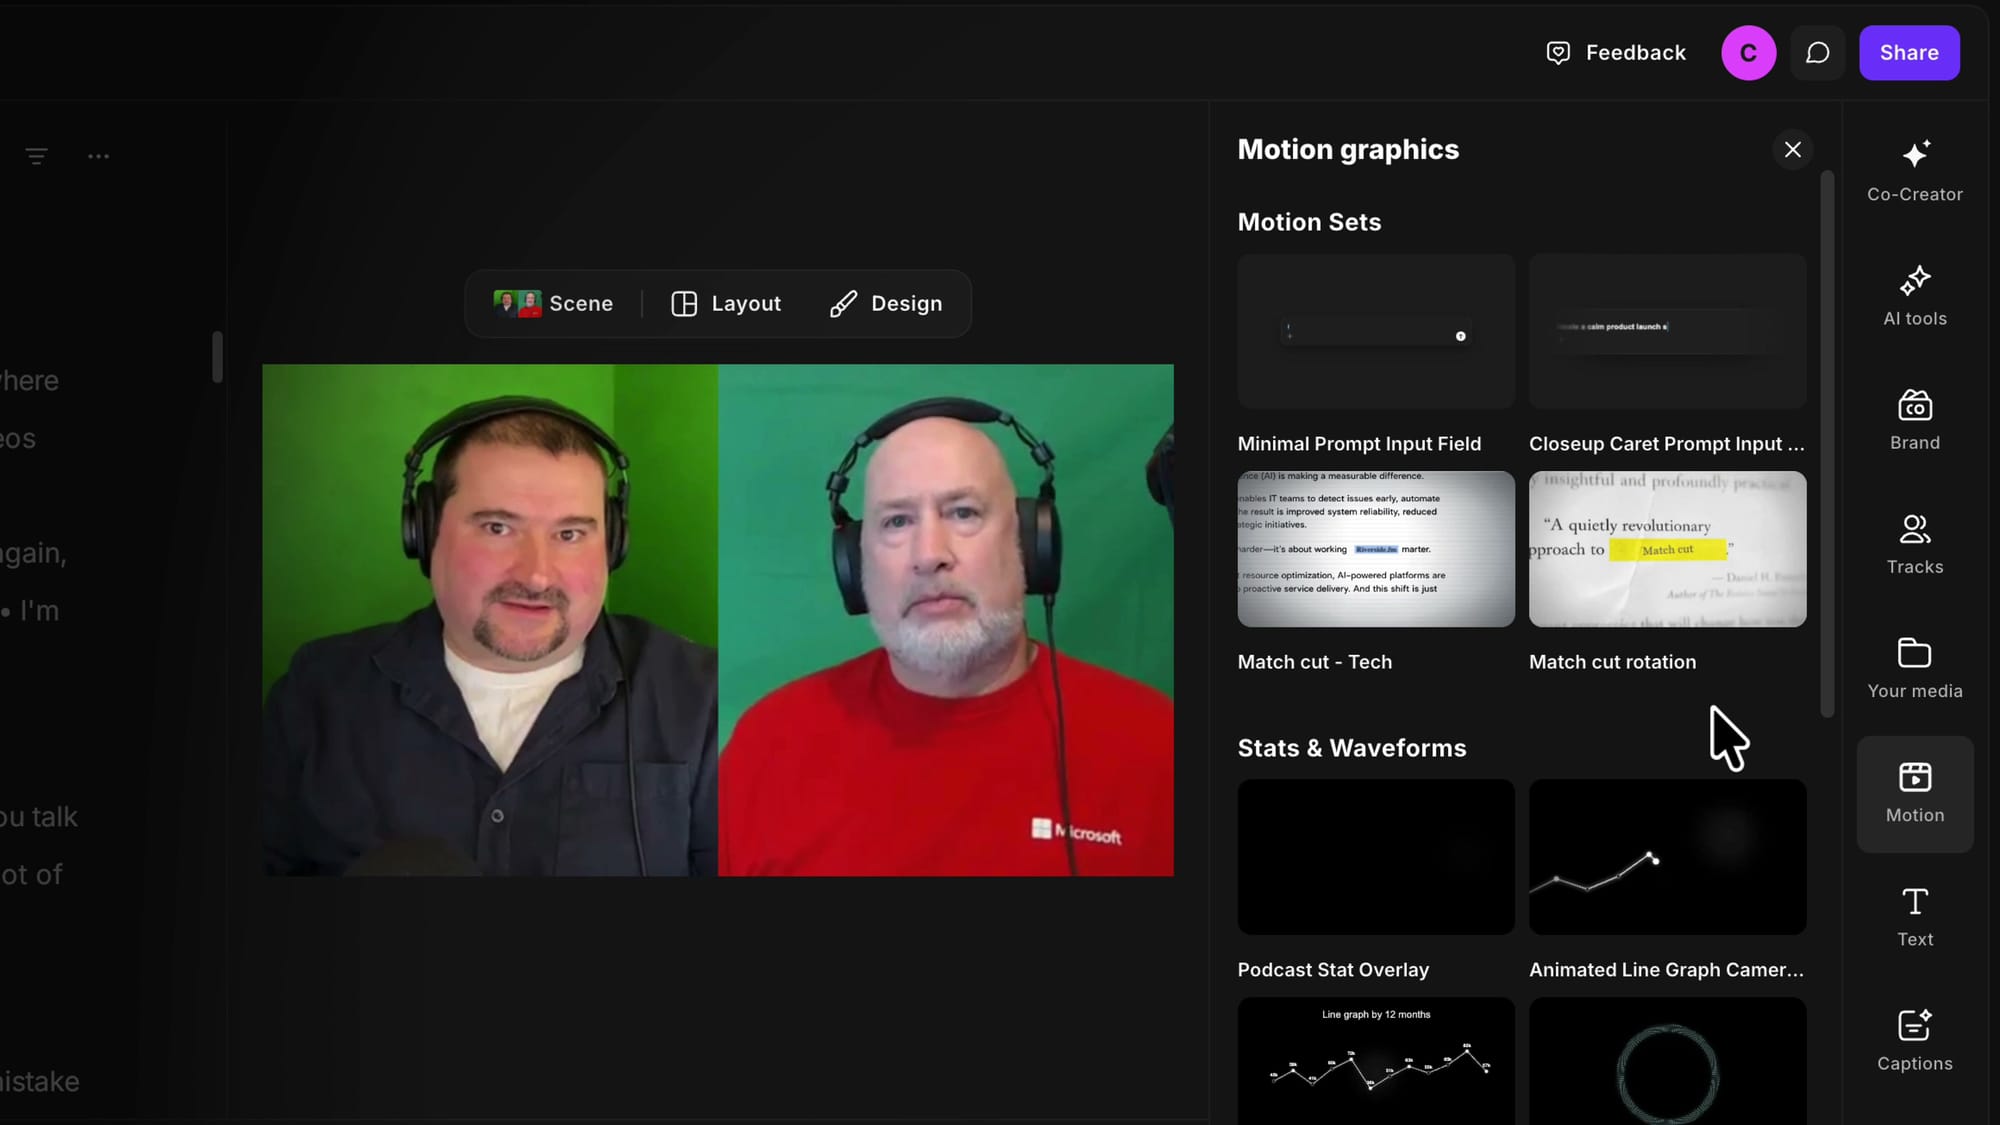Open the Captions panel
The image size is (2000, 1125).
click(x=1914, y=1041)
